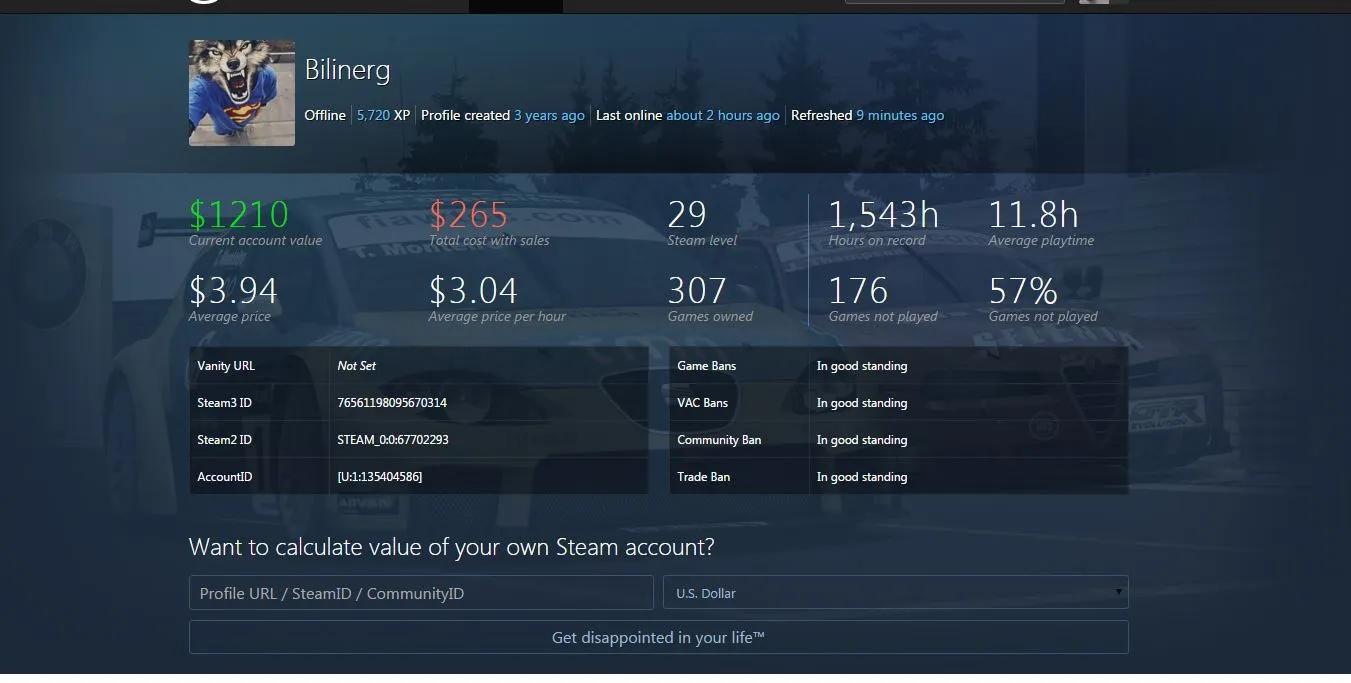The height and width of the screenshot is (683, 1351).
Task: Select the $1210 current account value
Action: pyautogui.click(x=239, y=214)
